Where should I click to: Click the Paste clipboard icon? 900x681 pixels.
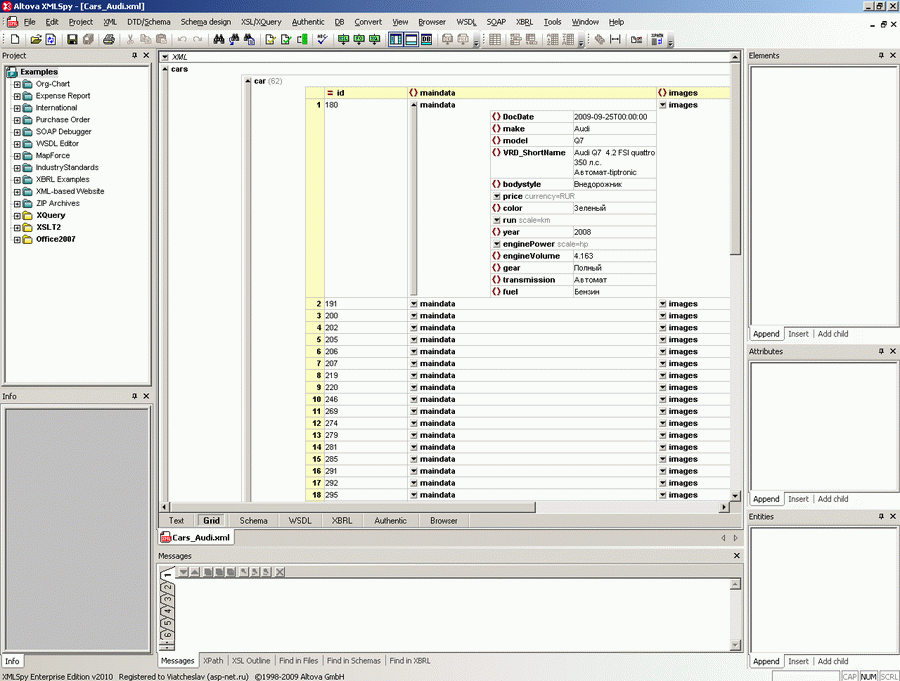tap(161, 39)
